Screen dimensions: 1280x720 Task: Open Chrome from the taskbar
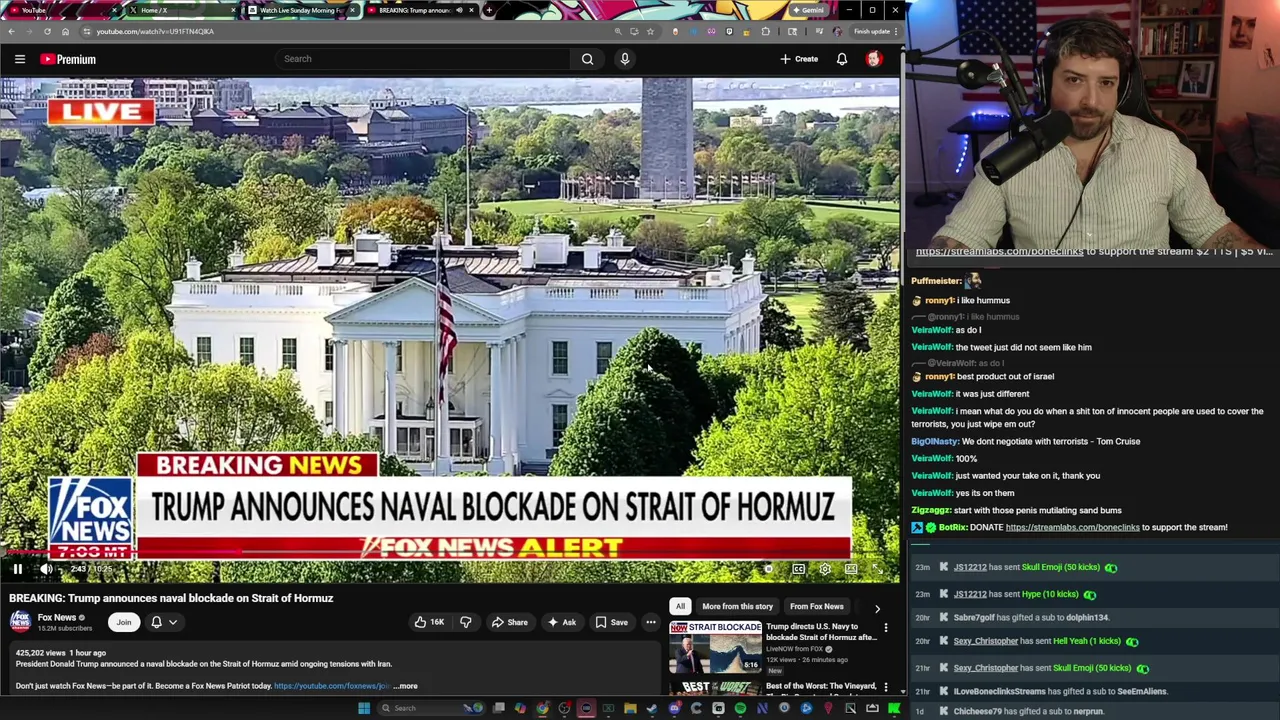coord(543,708)
